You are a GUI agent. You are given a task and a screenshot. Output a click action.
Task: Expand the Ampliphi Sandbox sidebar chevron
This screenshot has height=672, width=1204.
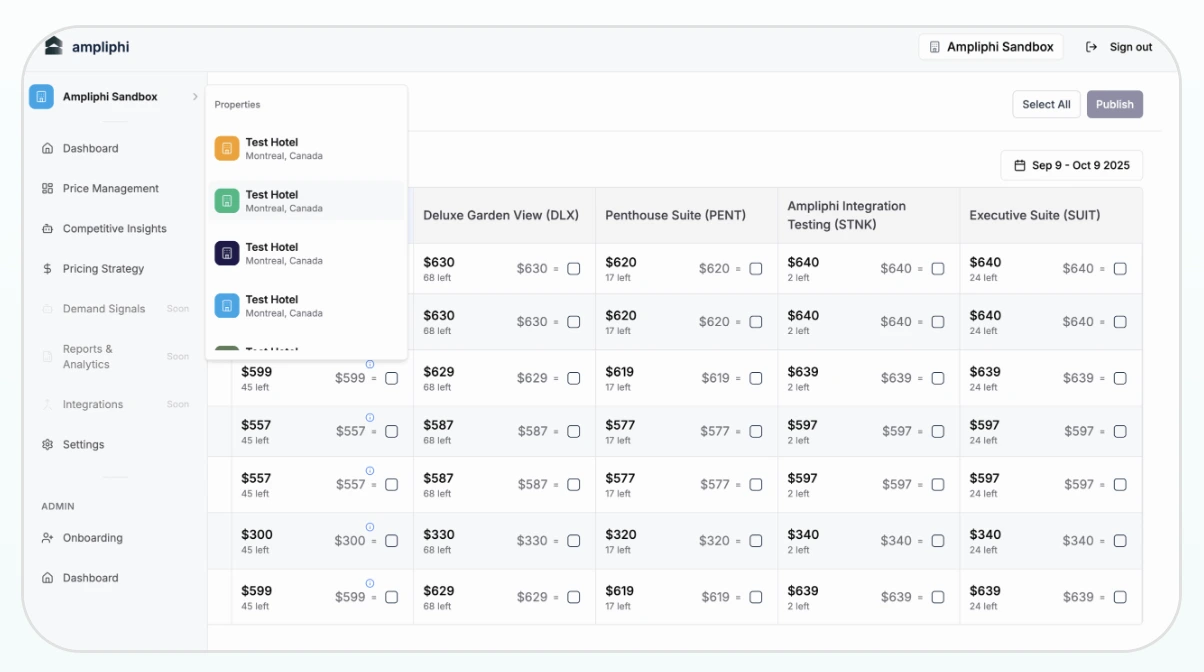196,97
